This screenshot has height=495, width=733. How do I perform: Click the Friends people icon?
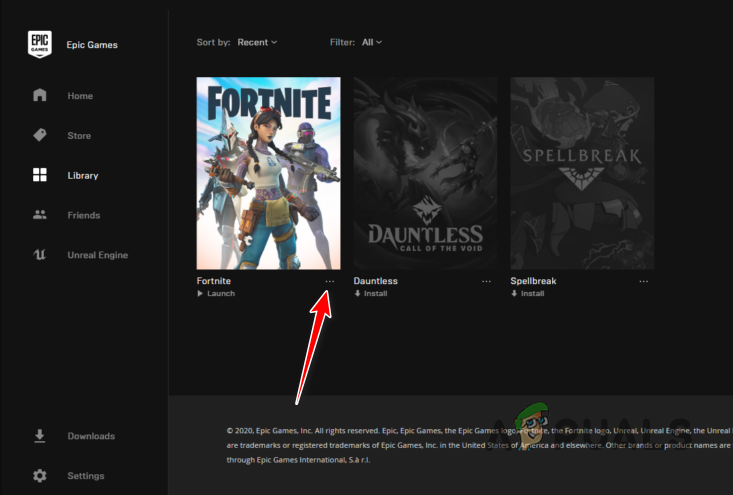[40, 215]
